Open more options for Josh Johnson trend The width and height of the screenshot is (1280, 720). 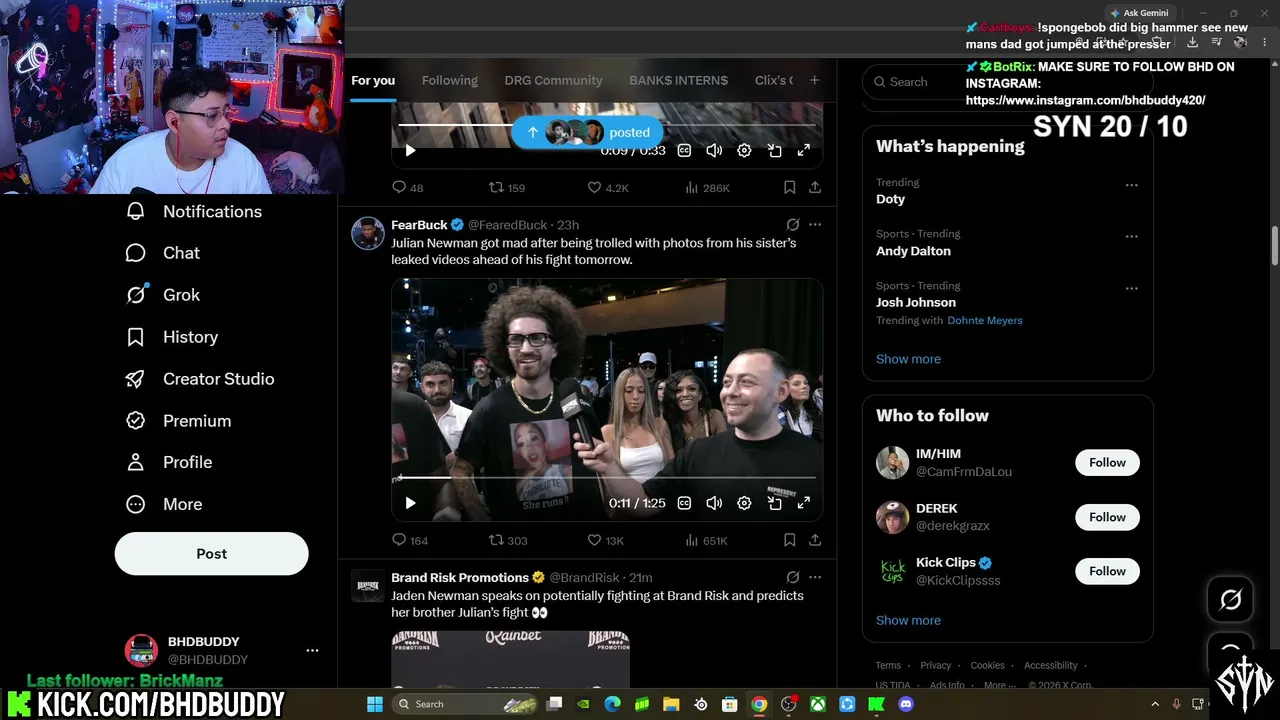point(1131,288)
